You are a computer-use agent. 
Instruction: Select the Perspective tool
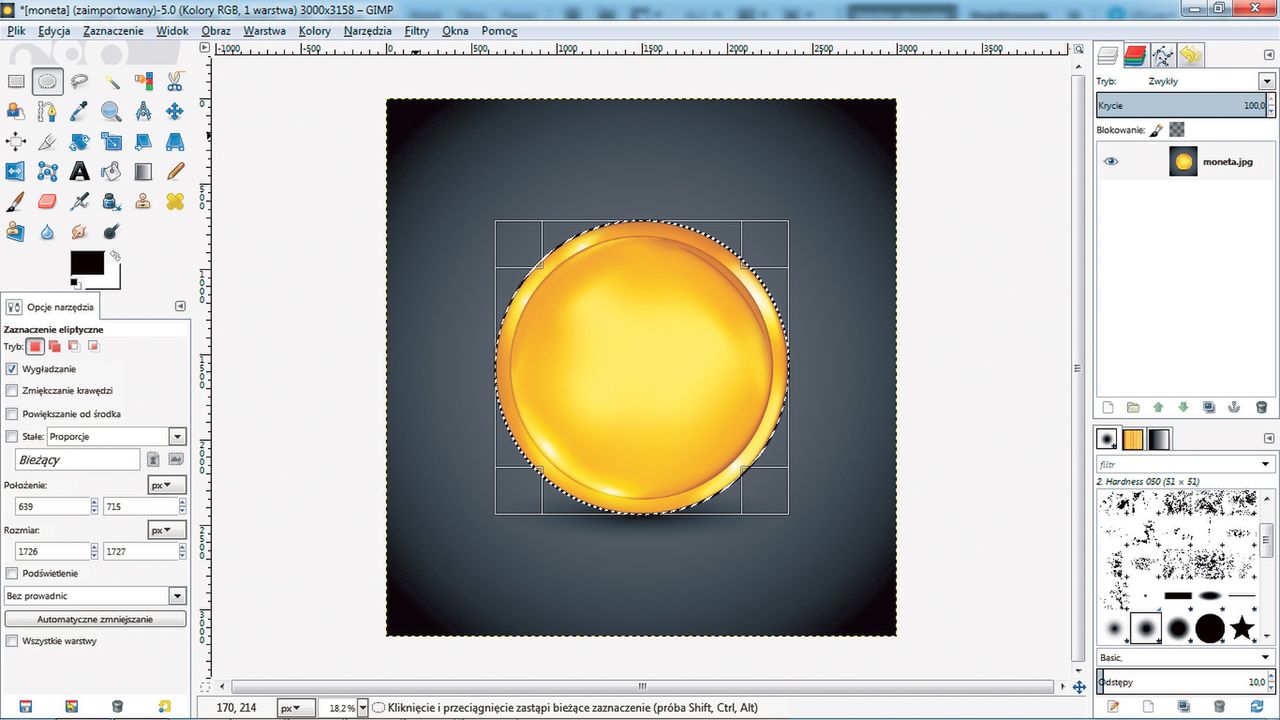pyautogui.click(x=175, y=141)
